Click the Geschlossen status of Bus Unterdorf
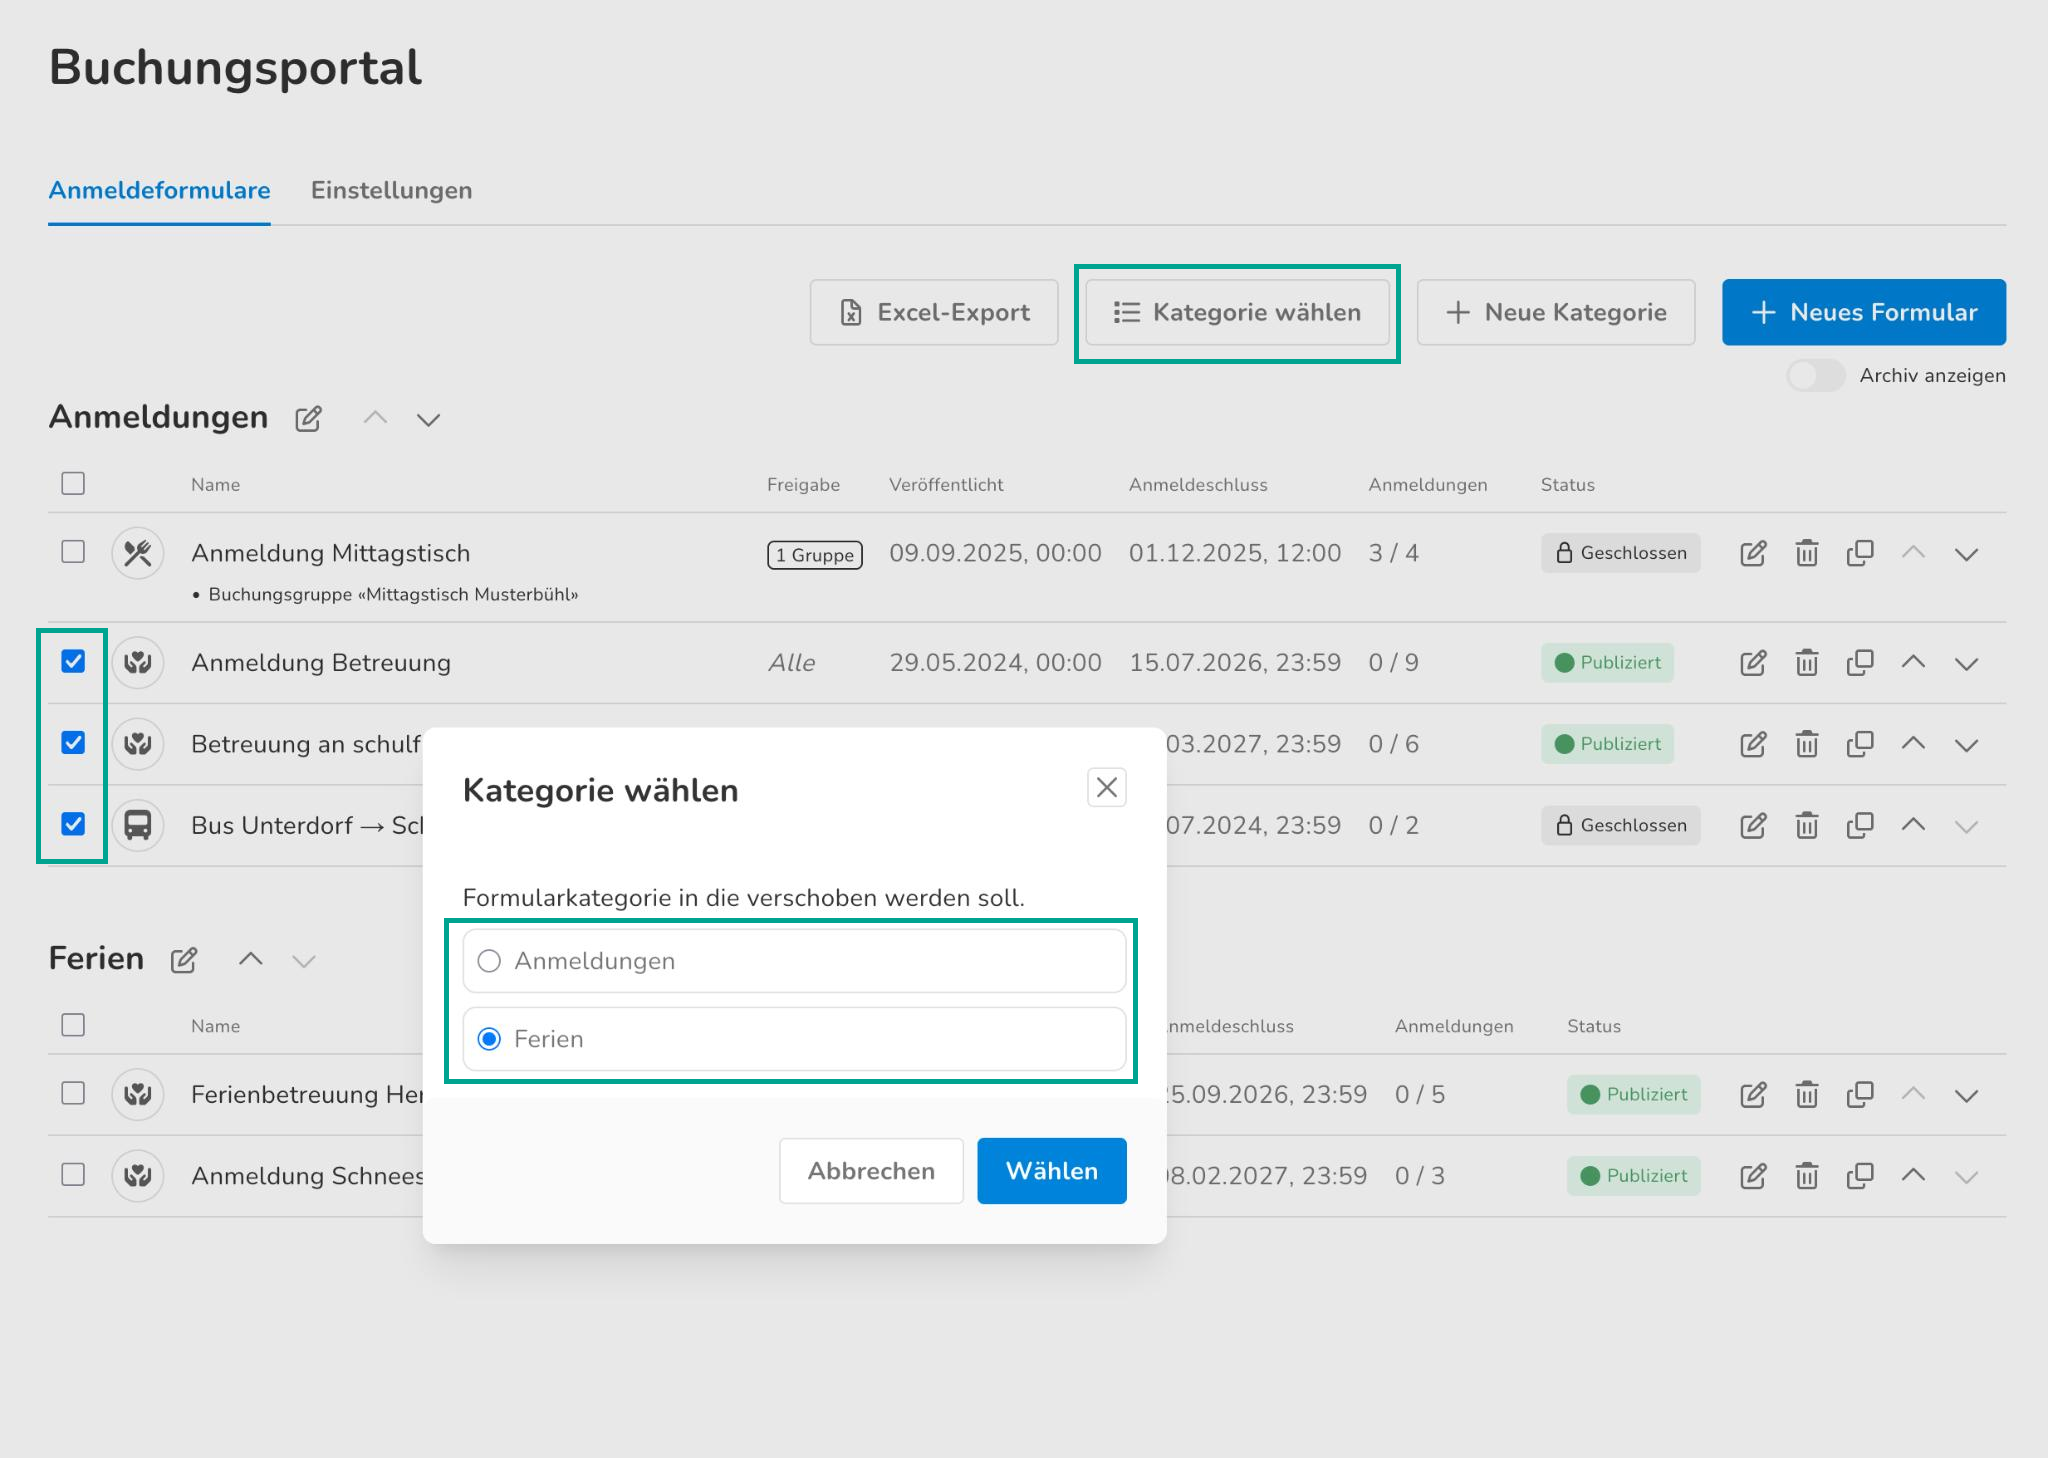This screenshot has width=2048, height=1458. tap(1621, 826)
